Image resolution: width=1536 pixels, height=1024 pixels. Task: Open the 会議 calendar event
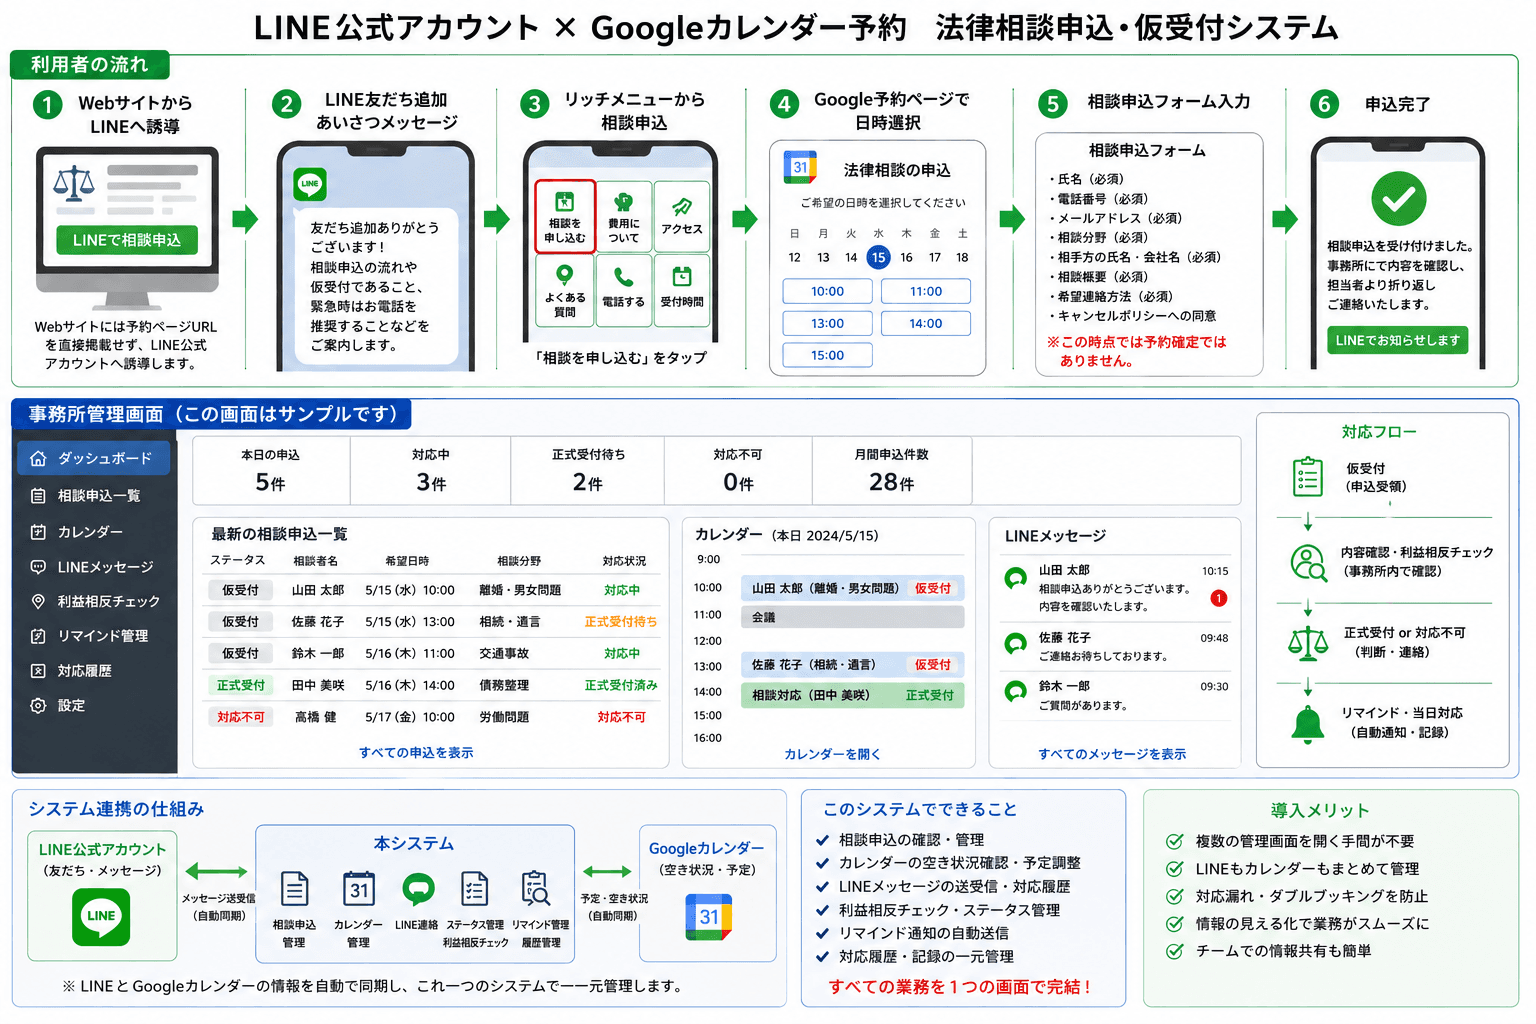852,617
